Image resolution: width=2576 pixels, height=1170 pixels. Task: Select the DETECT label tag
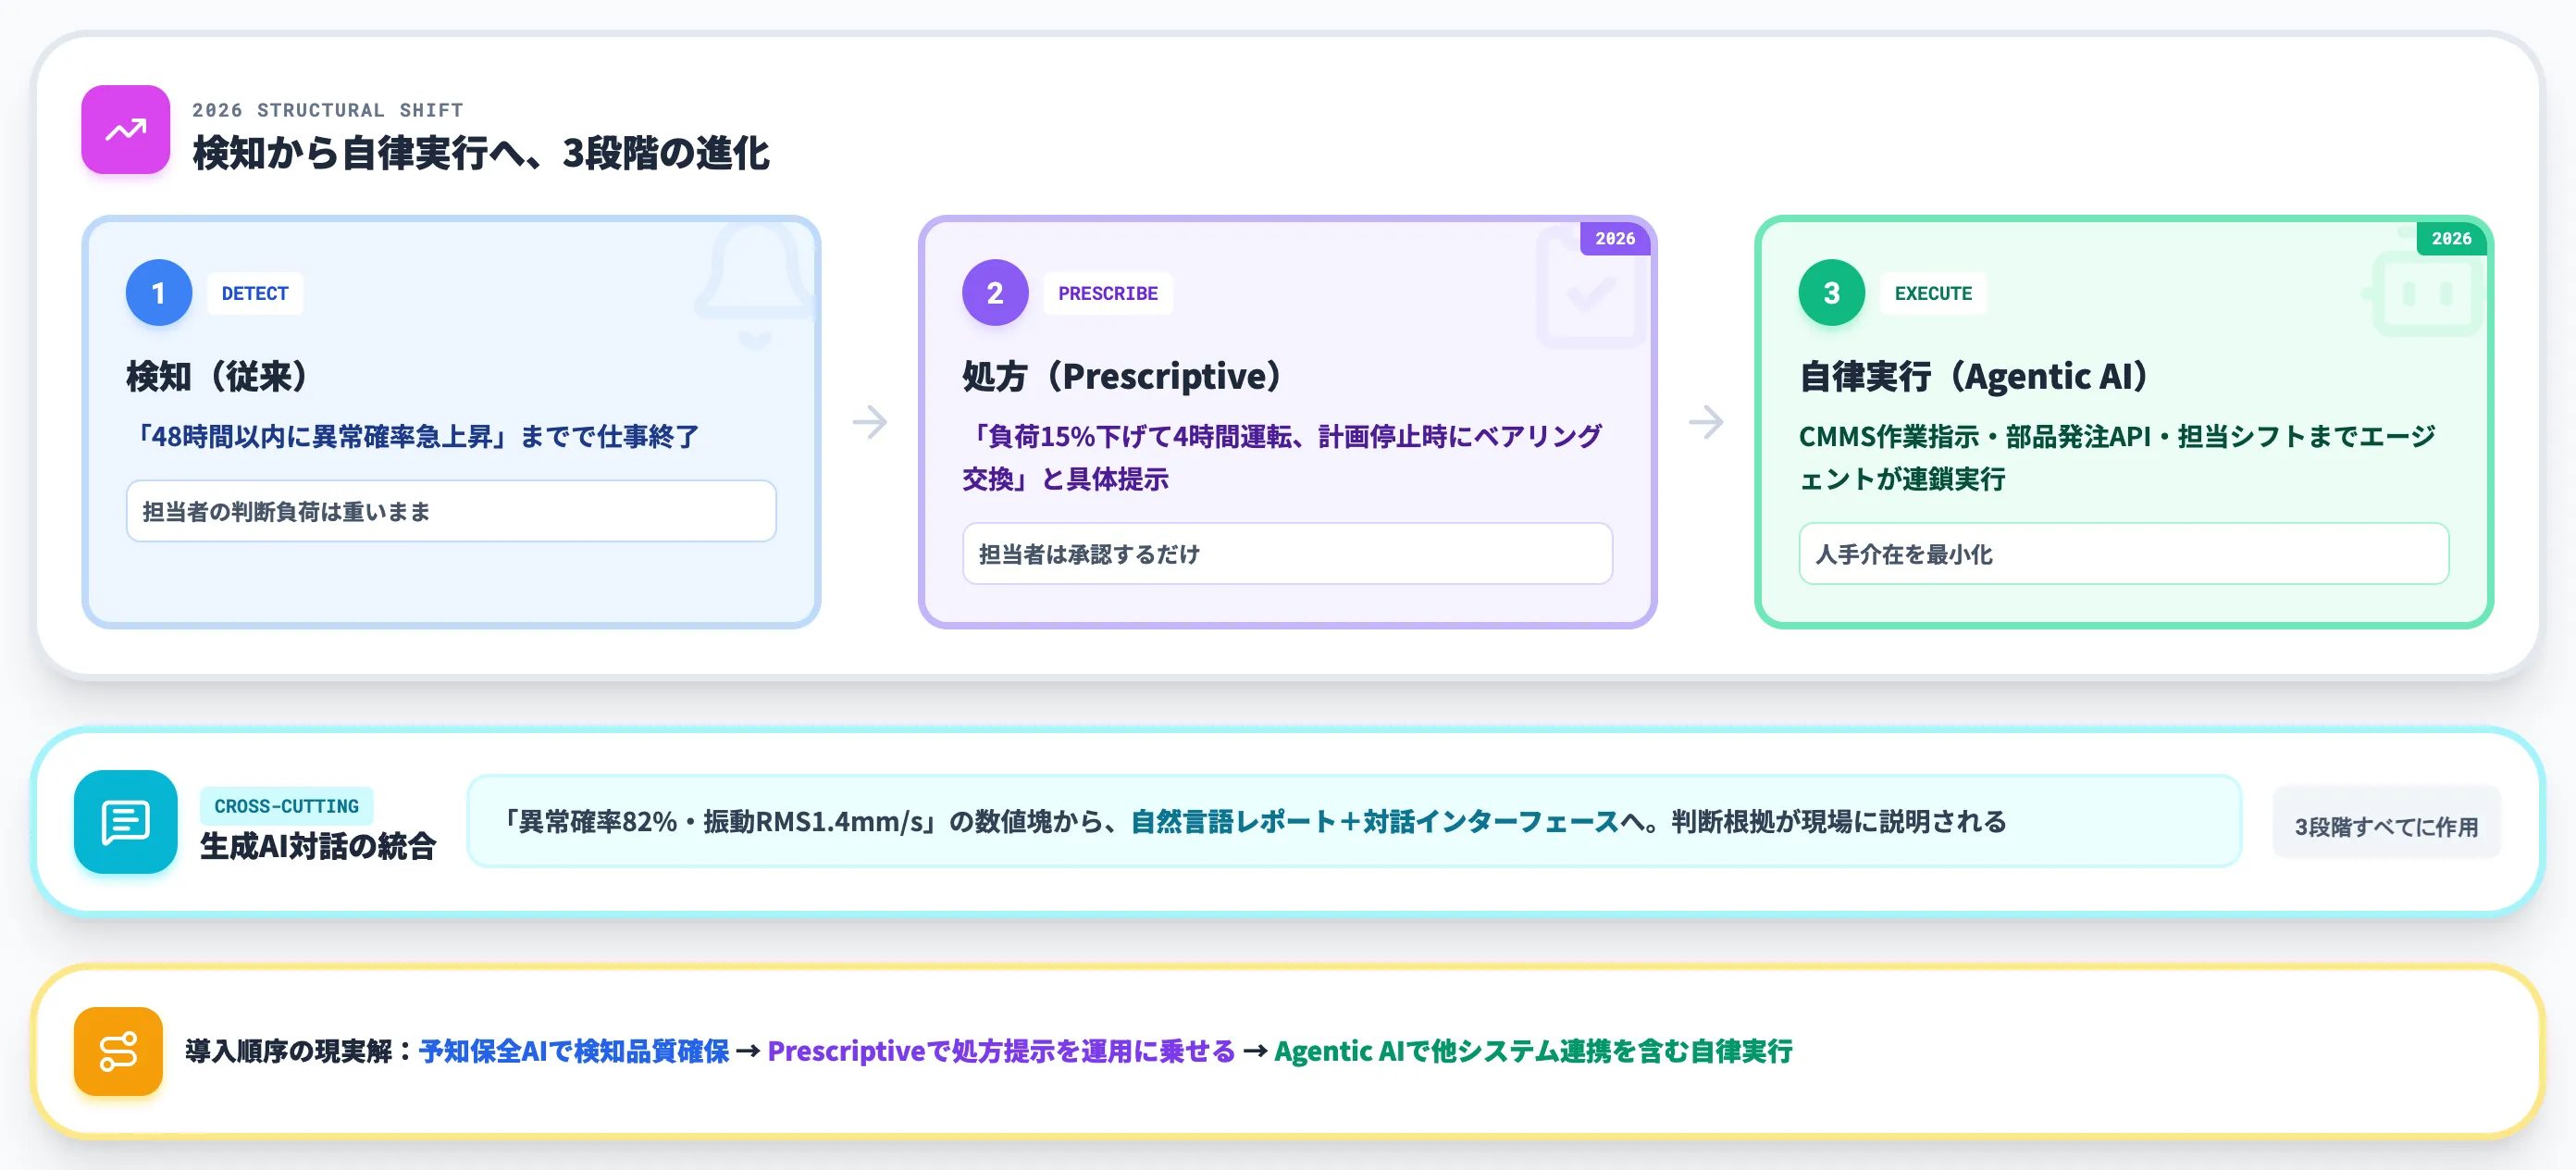click(x=255, y=293)
